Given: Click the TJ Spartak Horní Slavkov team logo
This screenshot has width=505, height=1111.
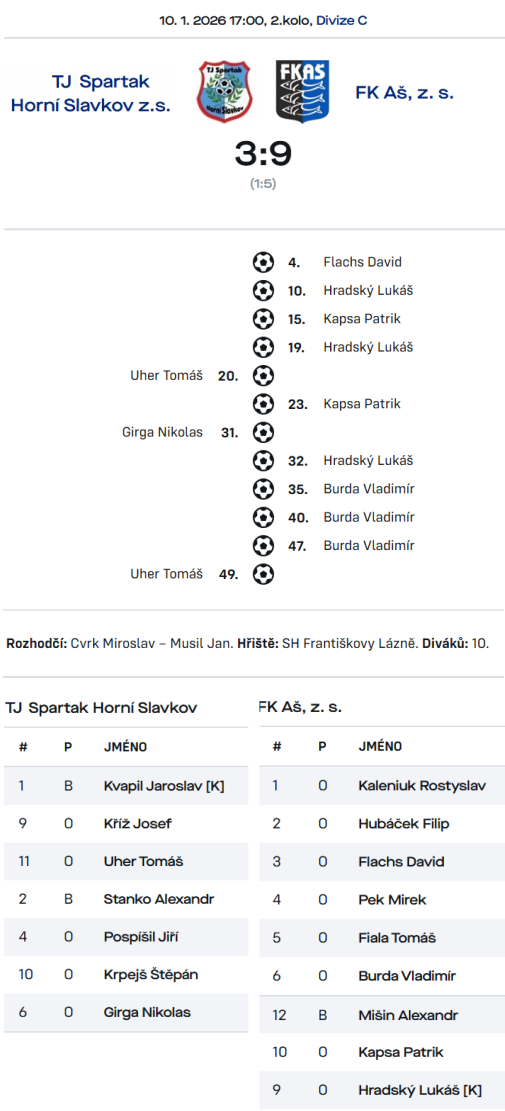Looking at the screenshot, I should click(225, 91).
